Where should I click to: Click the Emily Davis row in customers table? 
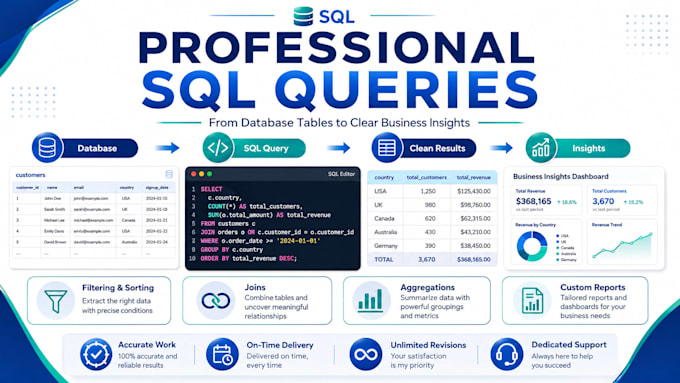(94, 231)
